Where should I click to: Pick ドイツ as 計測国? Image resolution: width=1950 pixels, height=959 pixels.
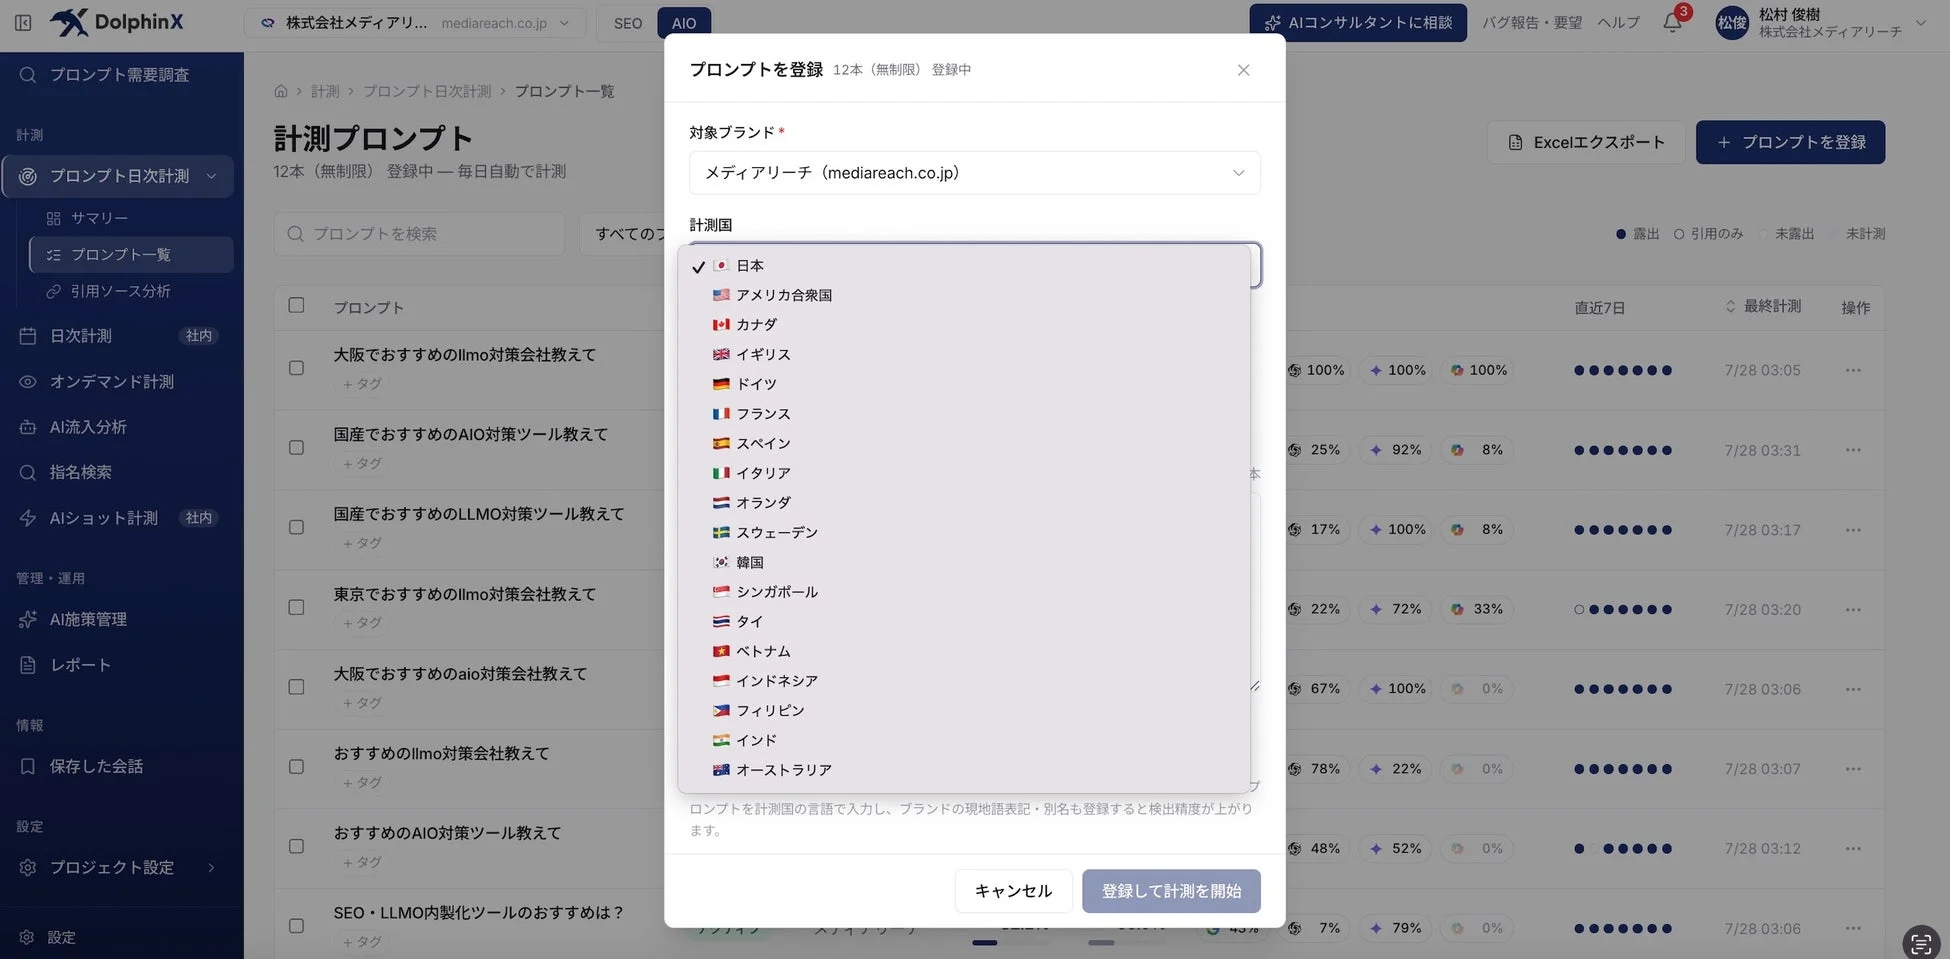coord(964,384)
